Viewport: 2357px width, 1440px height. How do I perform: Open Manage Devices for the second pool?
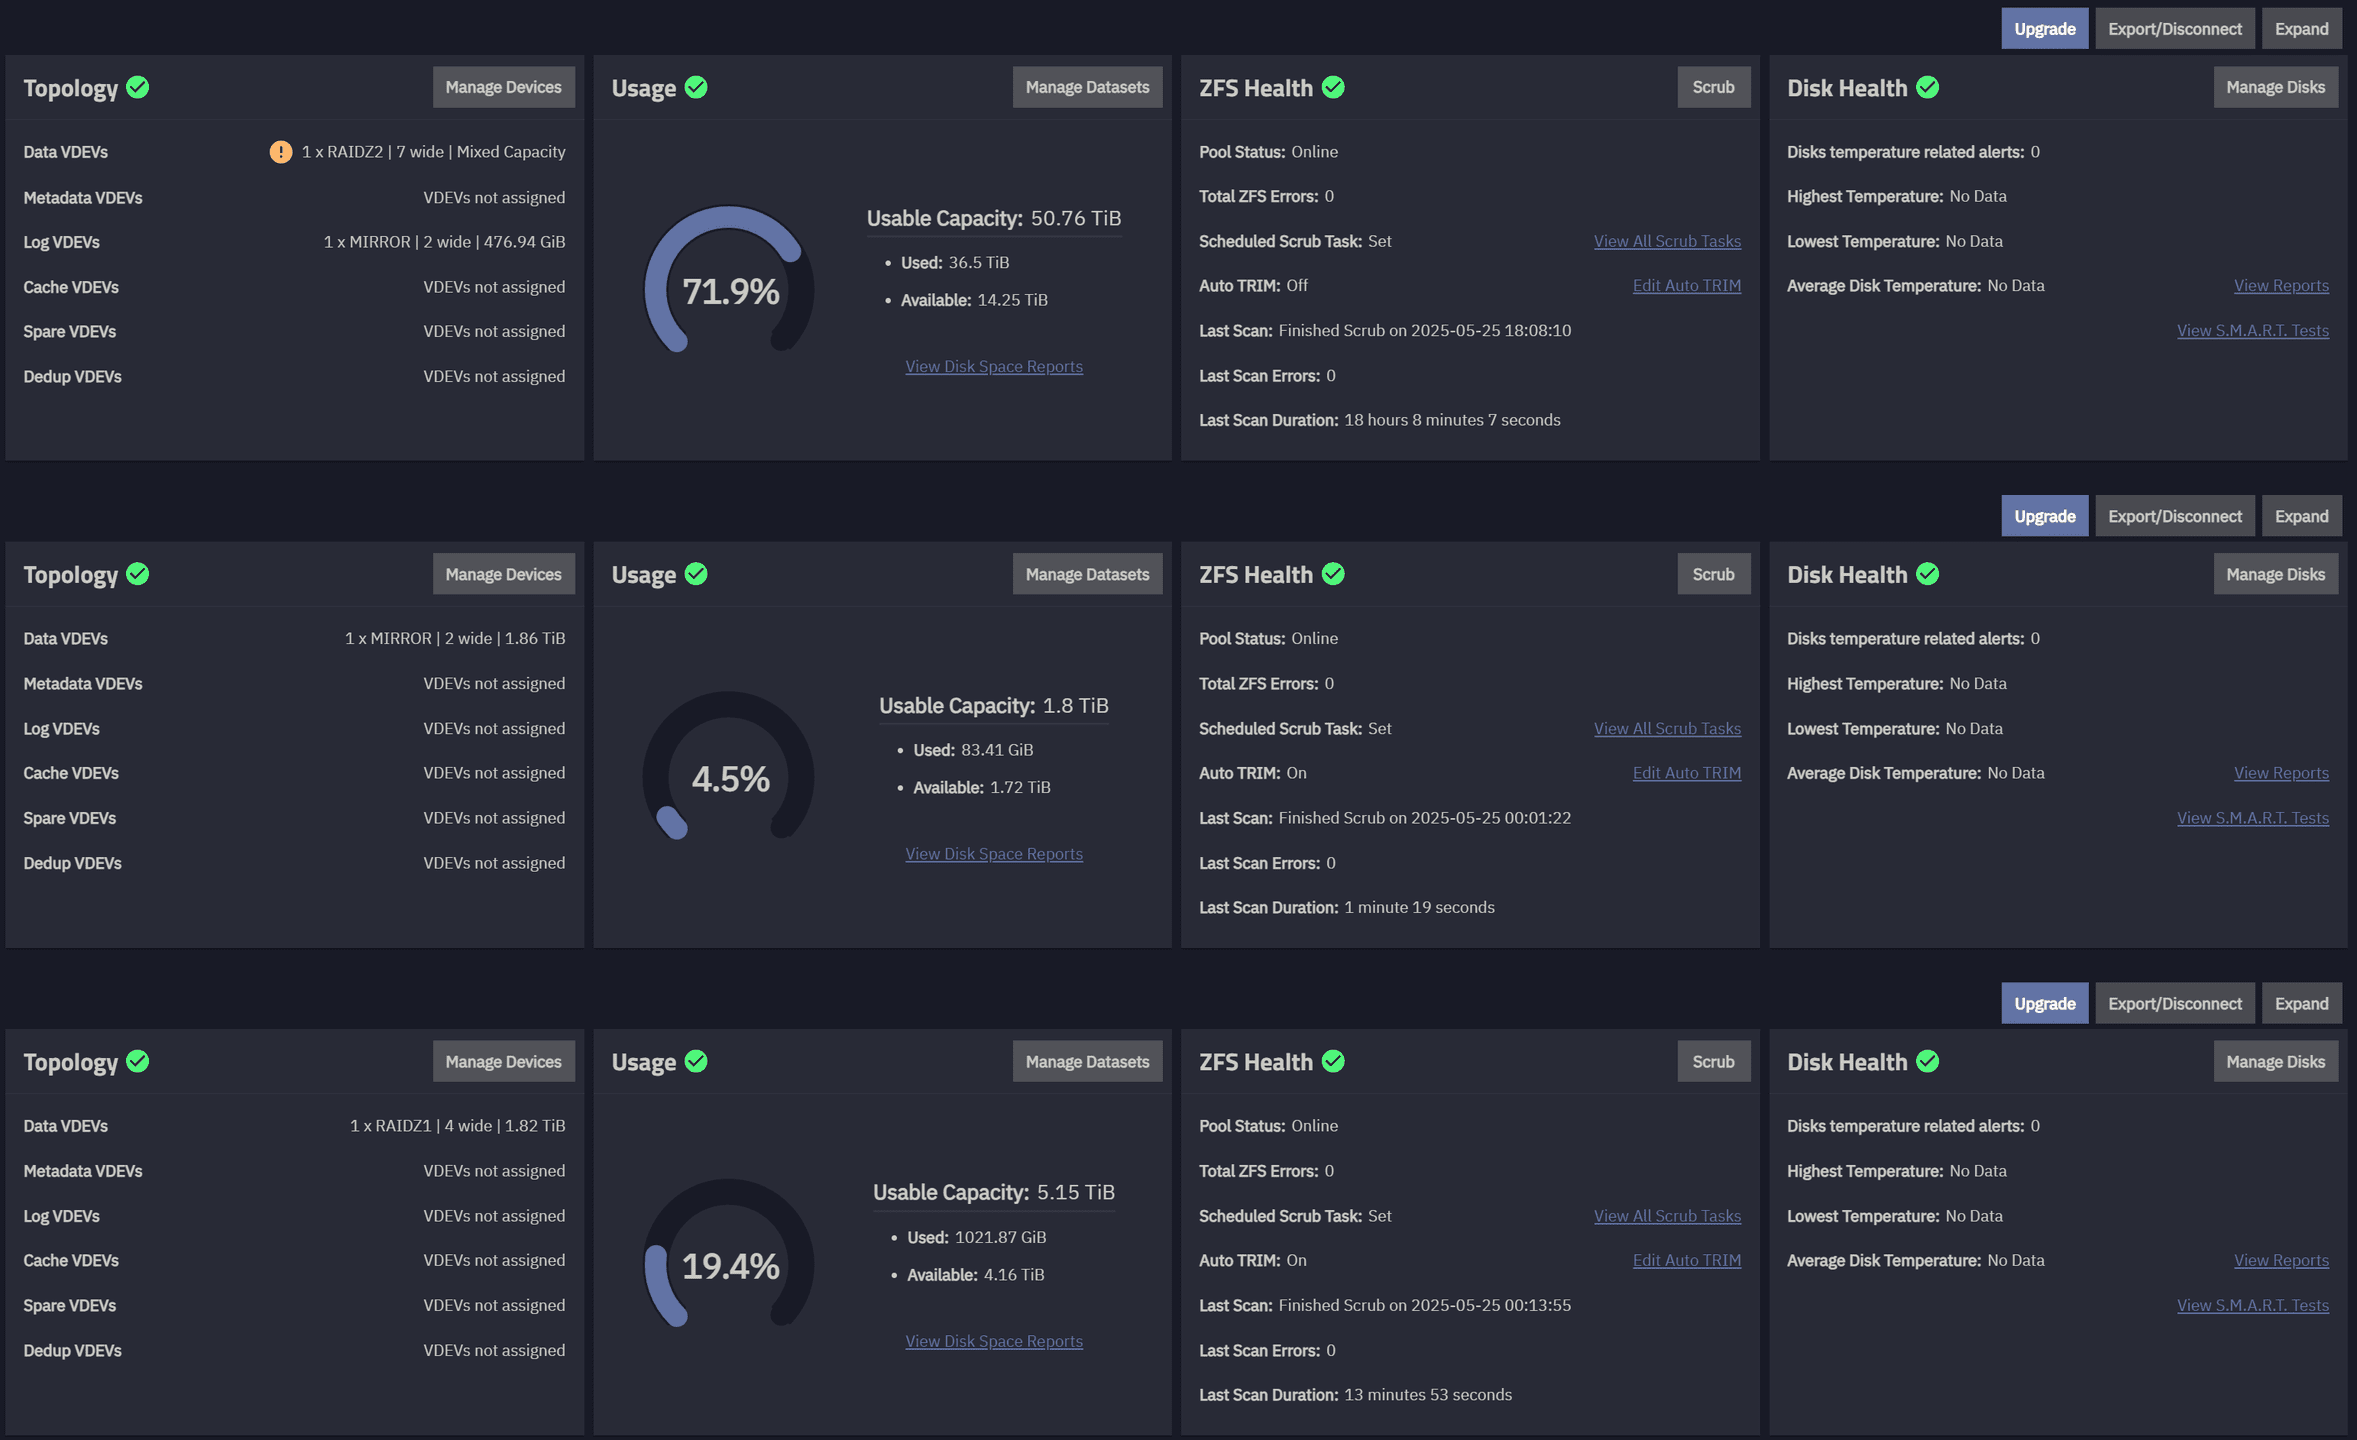point(503,574)
